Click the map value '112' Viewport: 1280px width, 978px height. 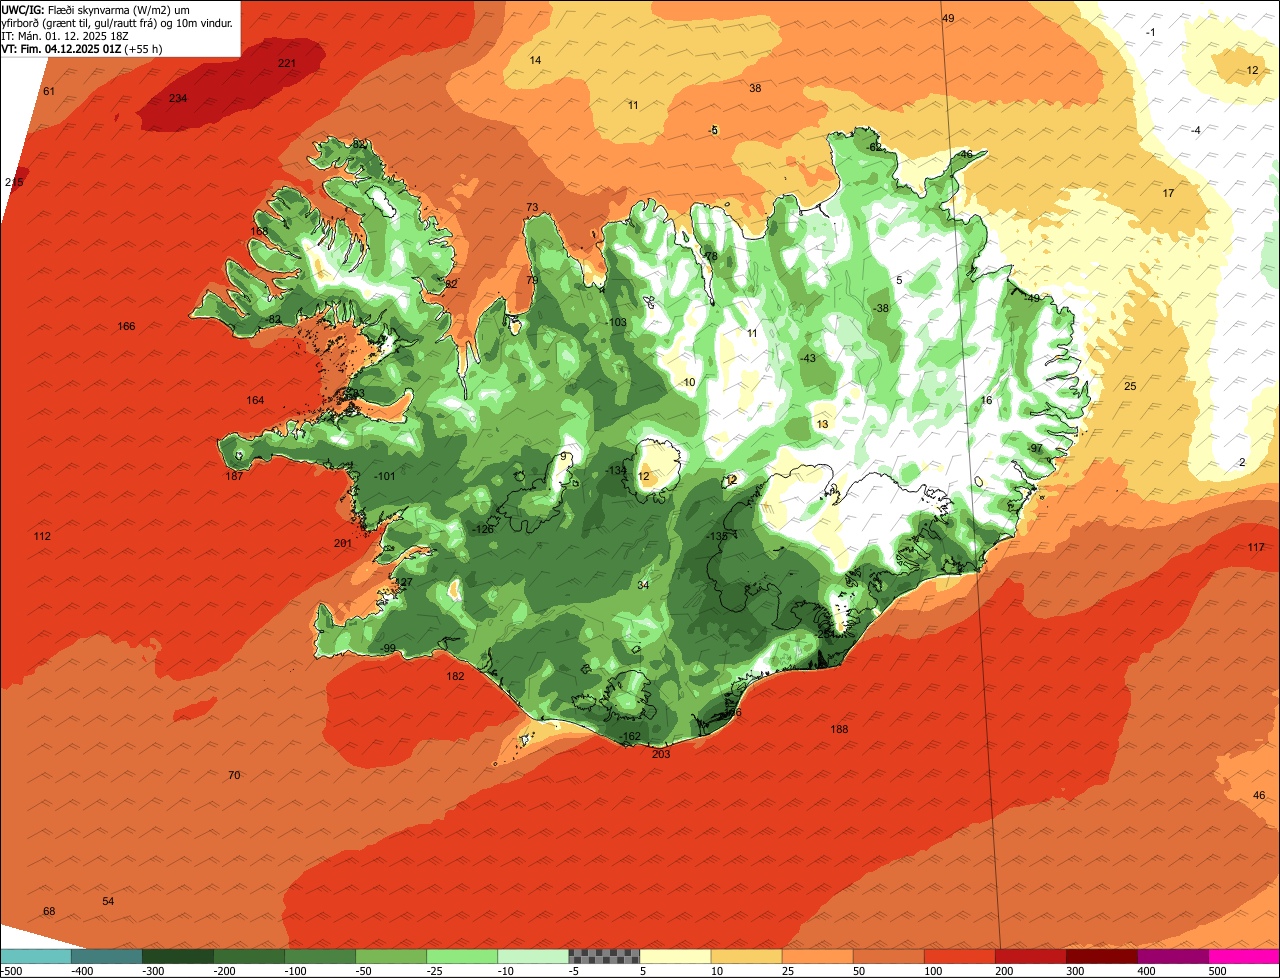click(42, 536)
